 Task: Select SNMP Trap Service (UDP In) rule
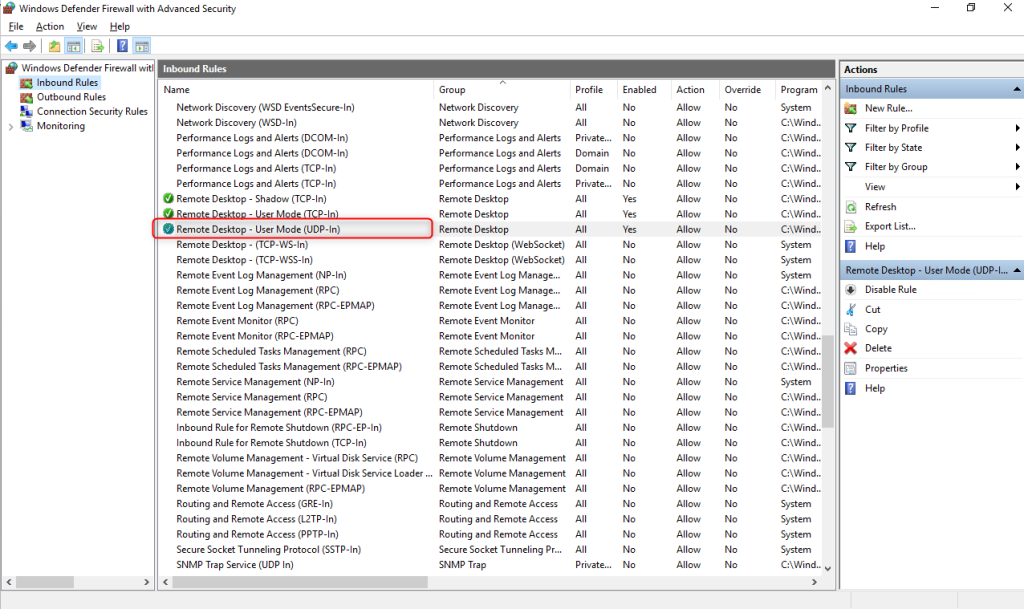(234, 565)
